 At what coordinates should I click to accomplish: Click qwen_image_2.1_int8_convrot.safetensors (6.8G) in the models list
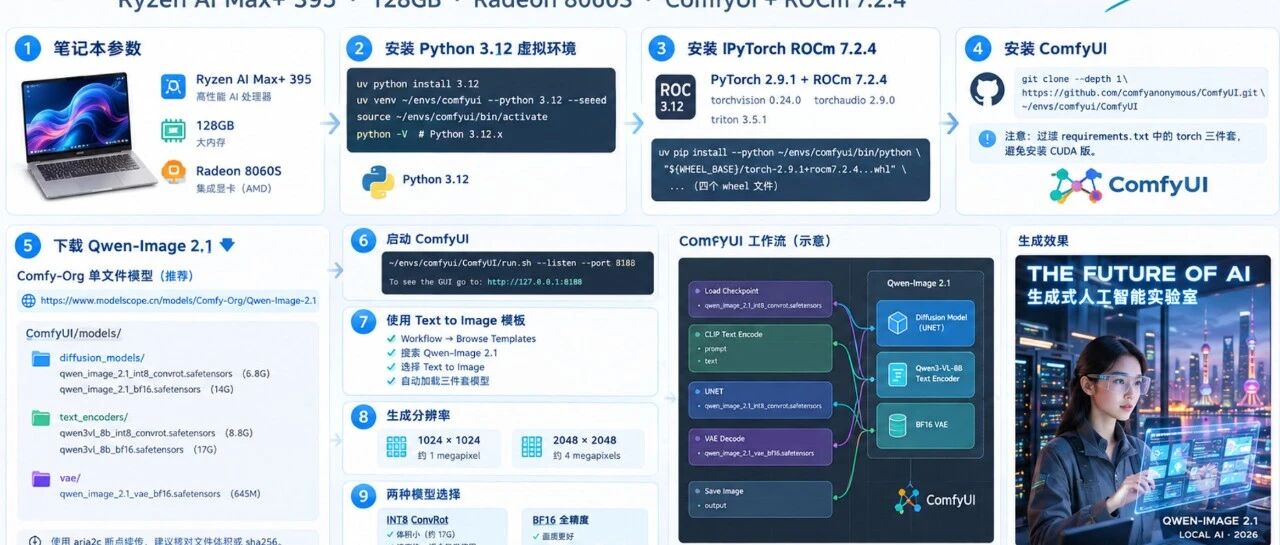tap(164, 374)
